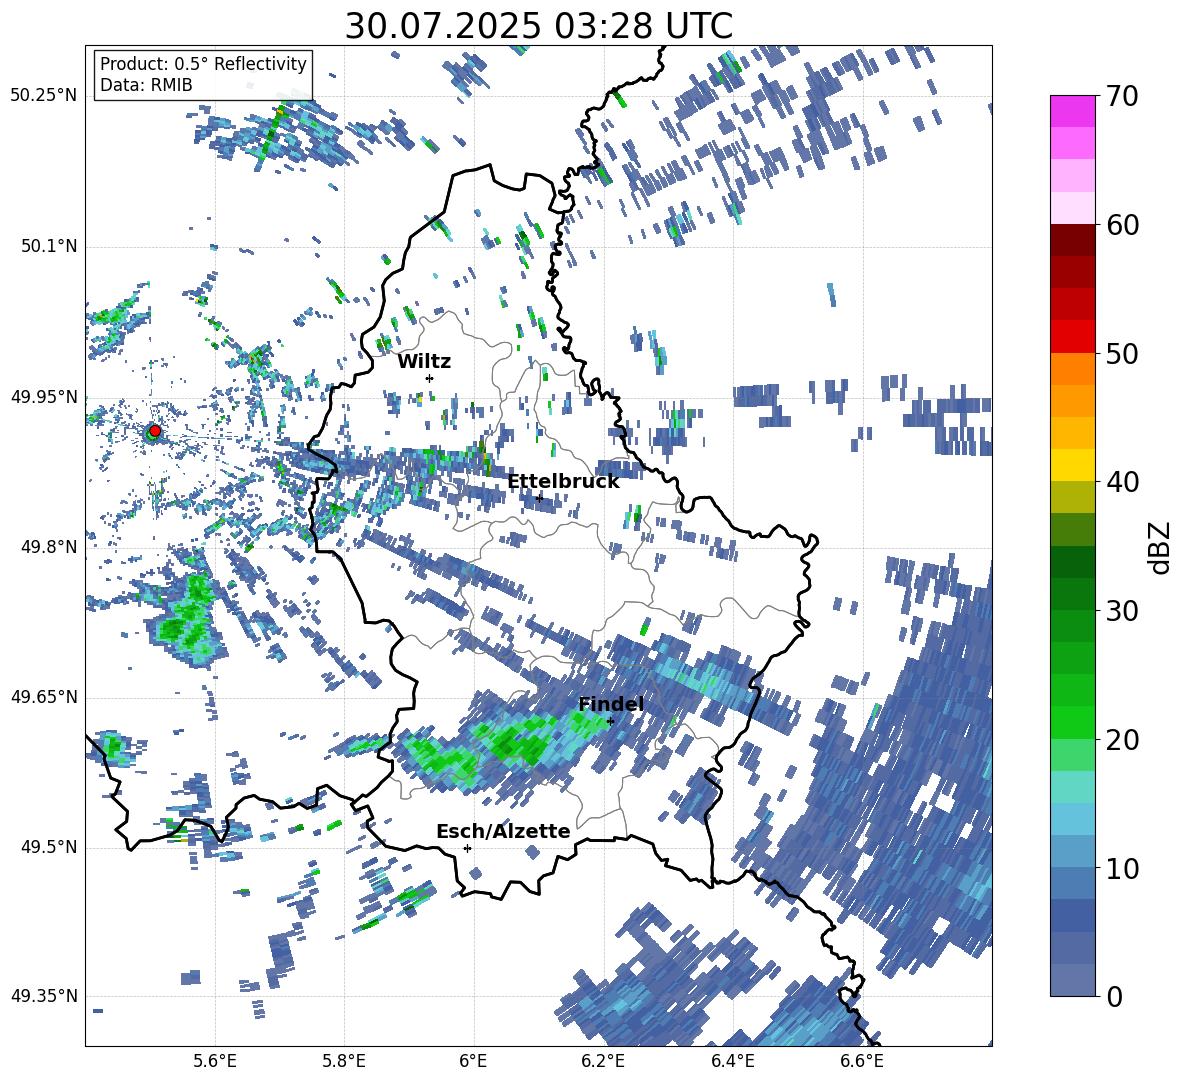Click the latitude label 49.95°N
The width and height of the screenshot is (1184, 1081).
click(44, 397)
